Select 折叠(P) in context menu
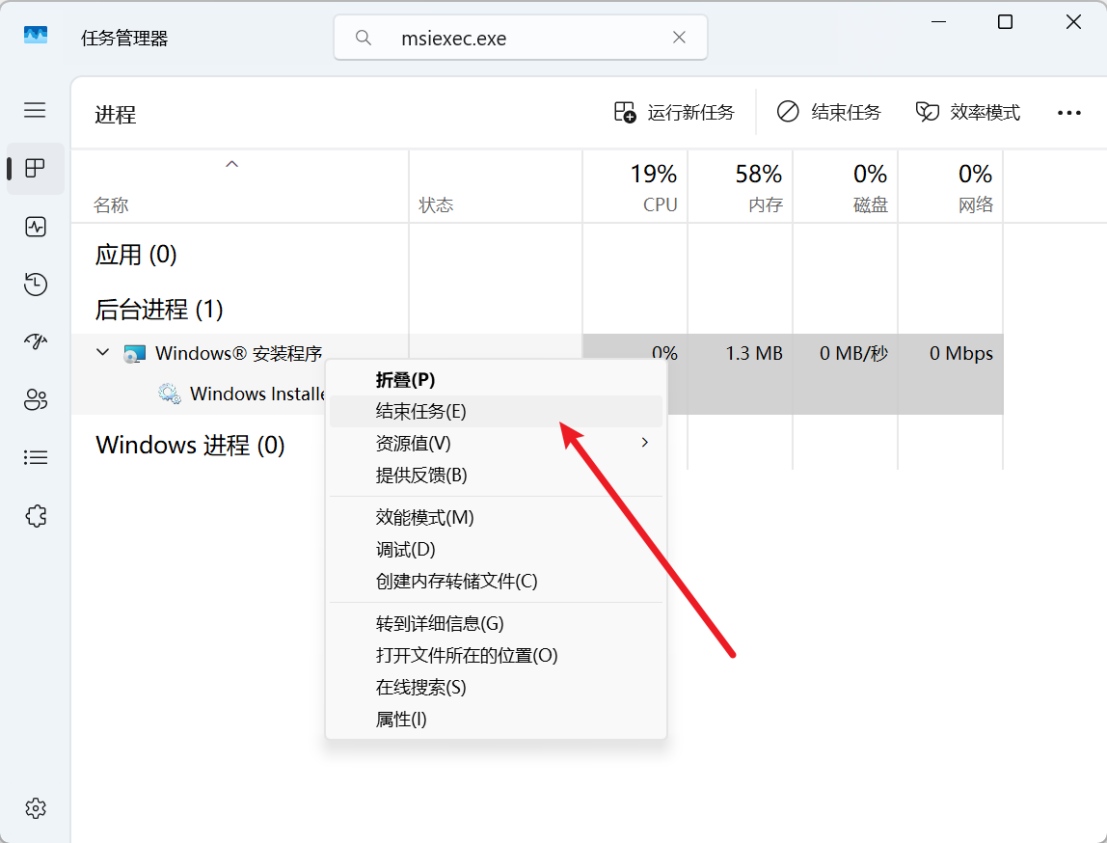1107x843 pixels. (x=496, y=380)
